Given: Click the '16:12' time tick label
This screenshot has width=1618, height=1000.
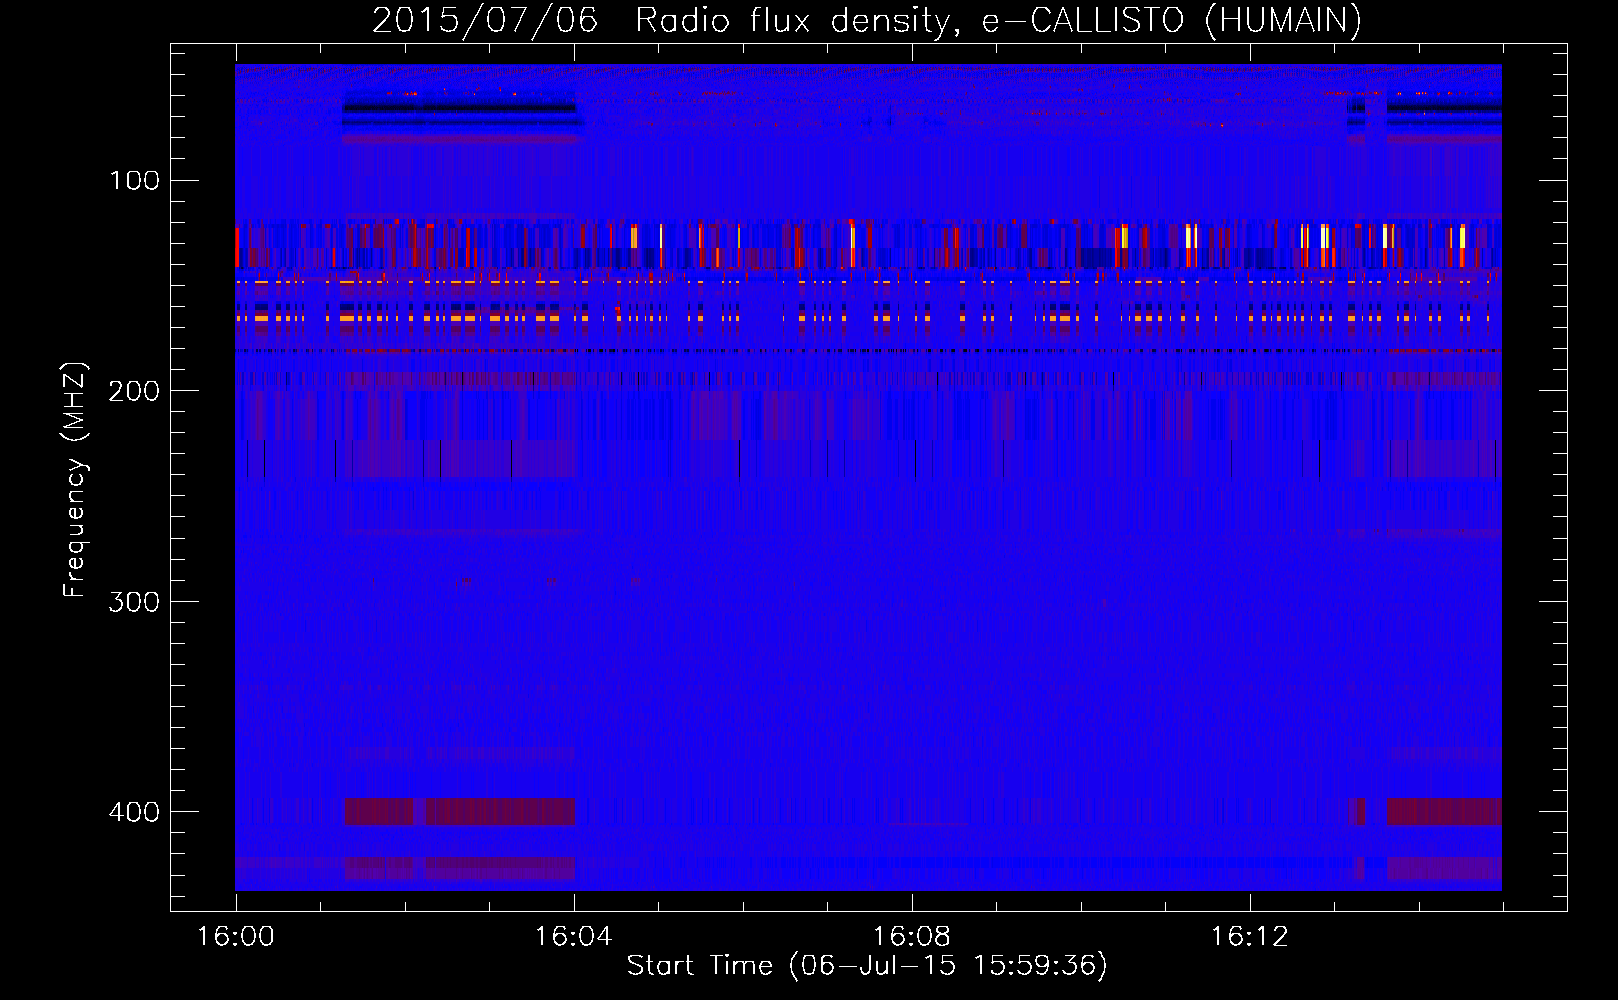Looking at the screenshot, I should (1249, 937).
